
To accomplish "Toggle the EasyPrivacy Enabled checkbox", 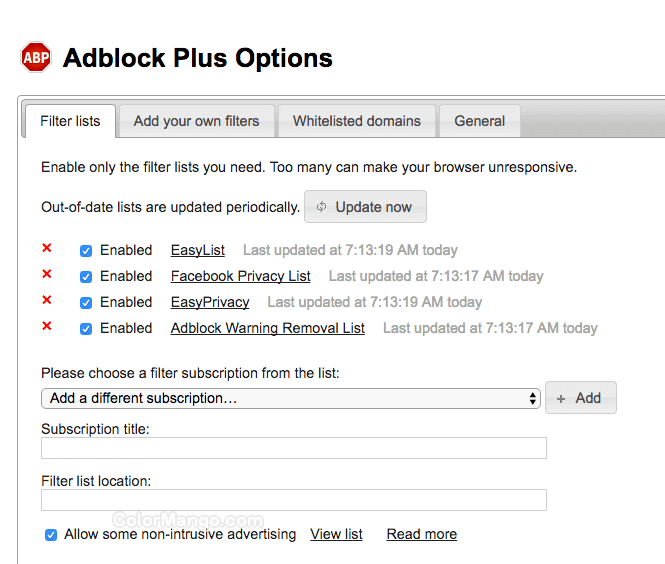I will (86, 303).
